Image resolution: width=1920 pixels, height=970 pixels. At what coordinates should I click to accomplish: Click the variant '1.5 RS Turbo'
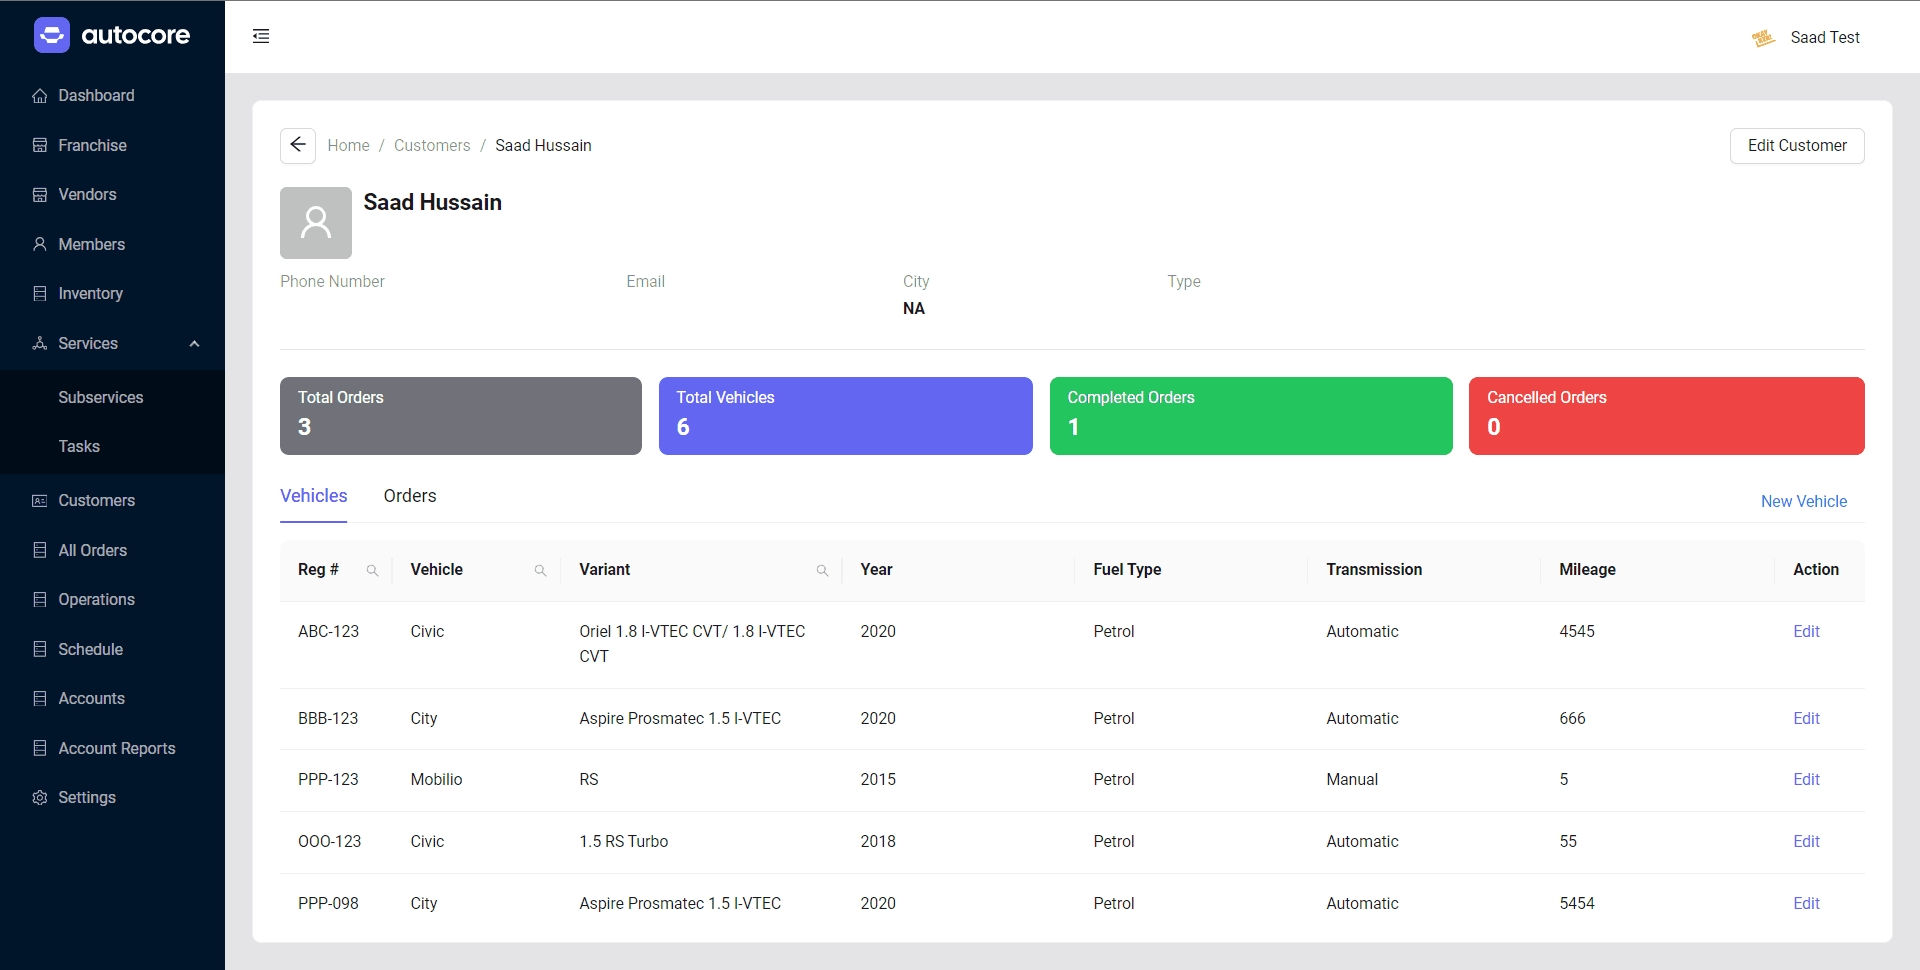pos(624,842)
